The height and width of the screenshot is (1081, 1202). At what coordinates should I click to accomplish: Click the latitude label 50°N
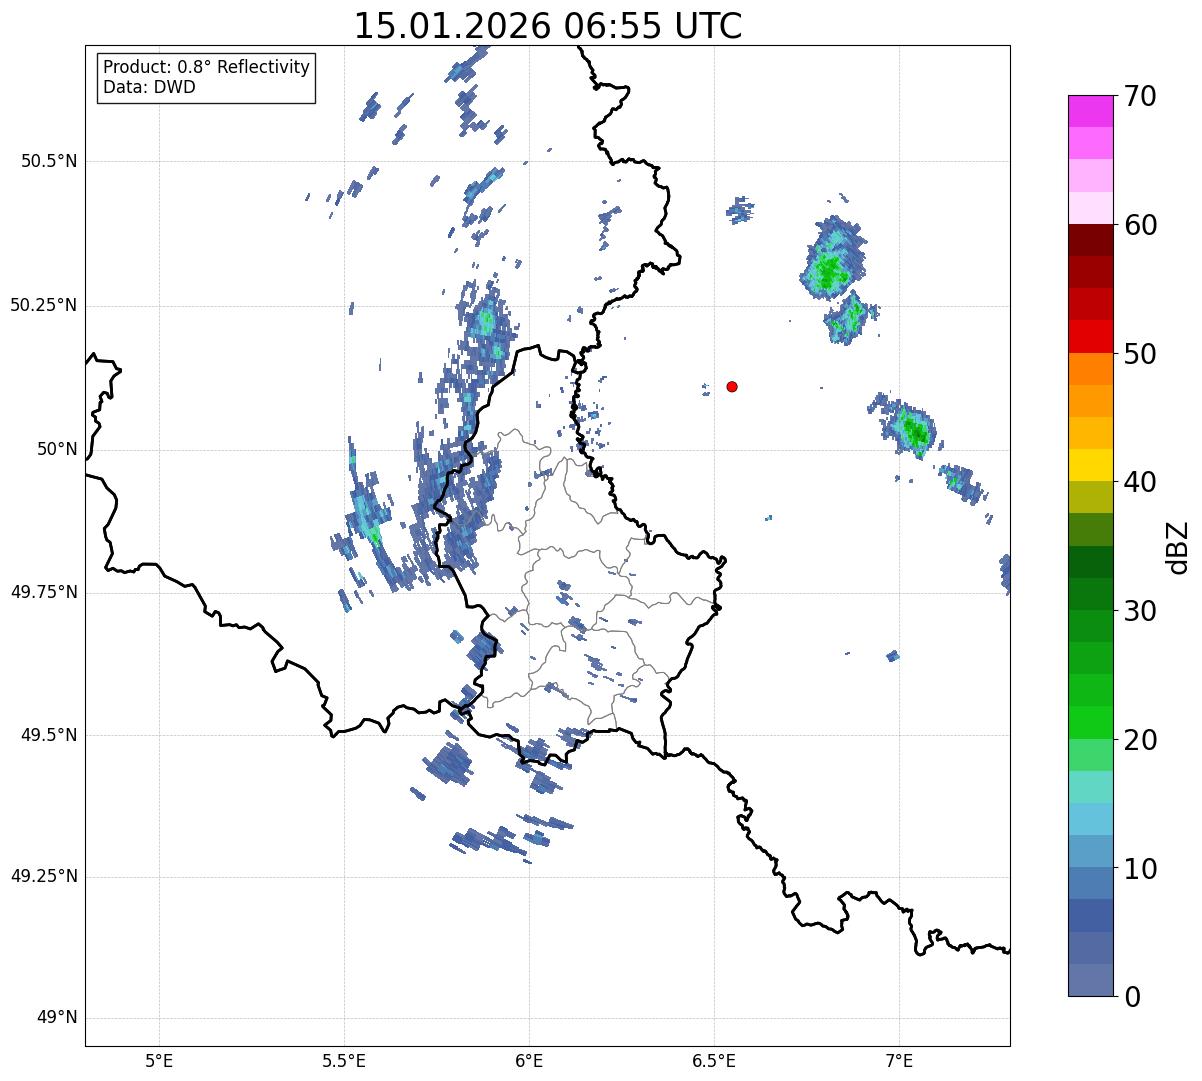(x=57, y=450)
